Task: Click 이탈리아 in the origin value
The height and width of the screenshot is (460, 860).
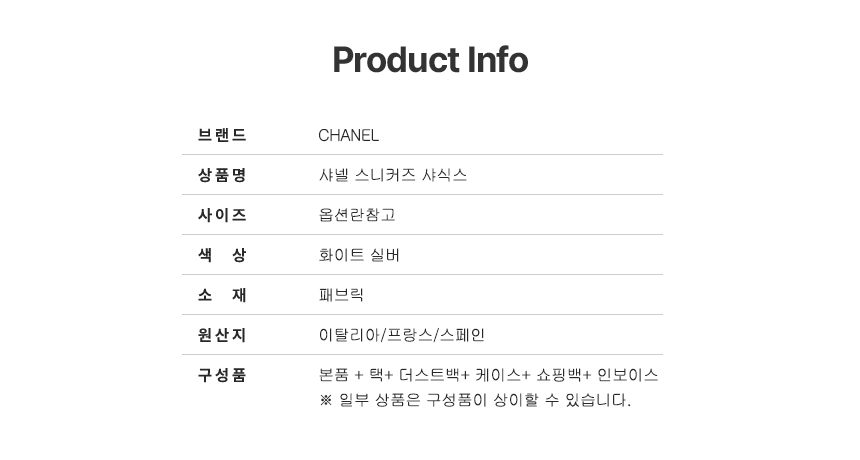Action: pos(342,335)
